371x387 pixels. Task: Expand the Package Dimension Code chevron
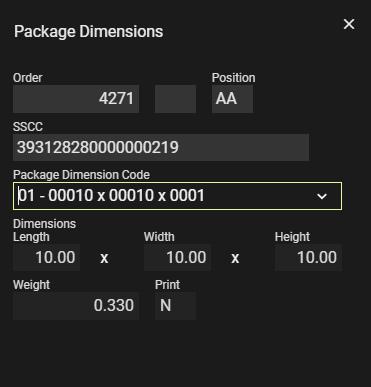(x=322, y=196)
